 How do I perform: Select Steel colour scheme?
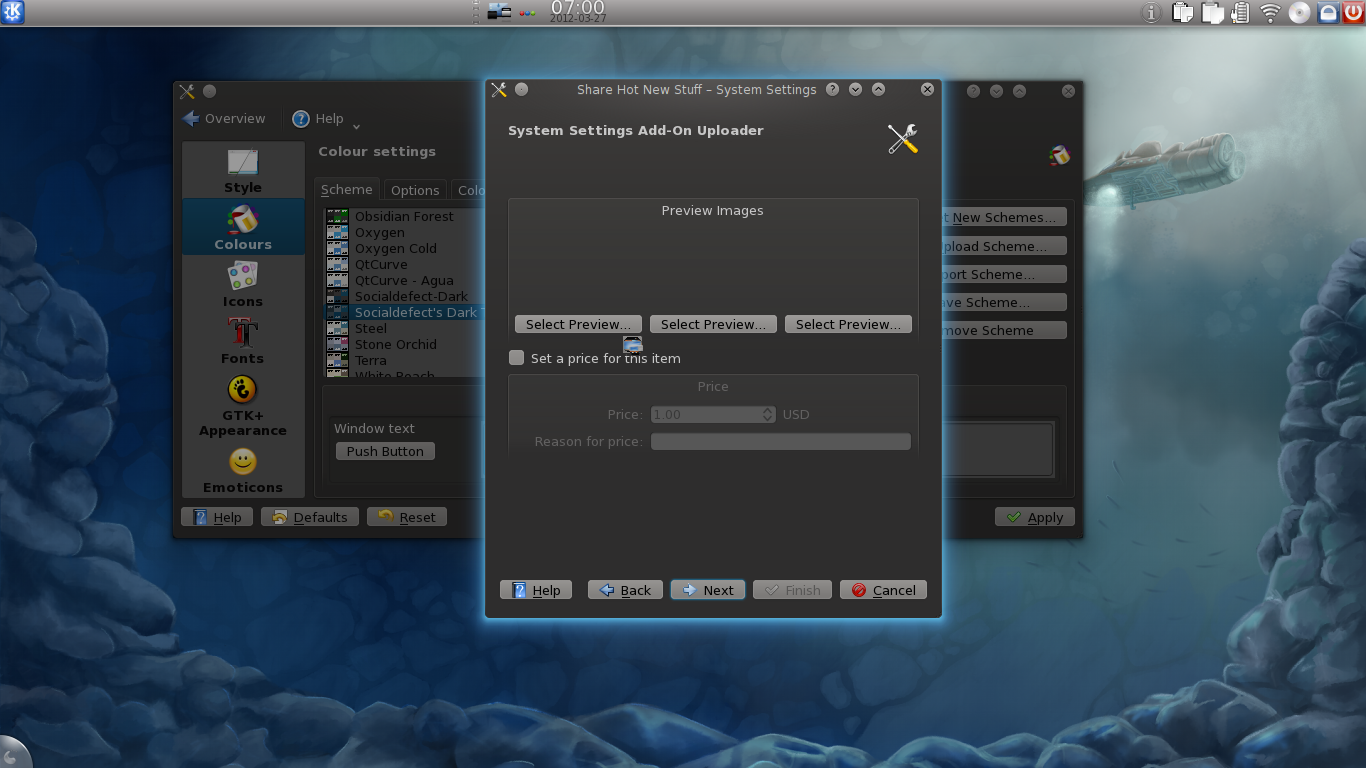[404, 328]
